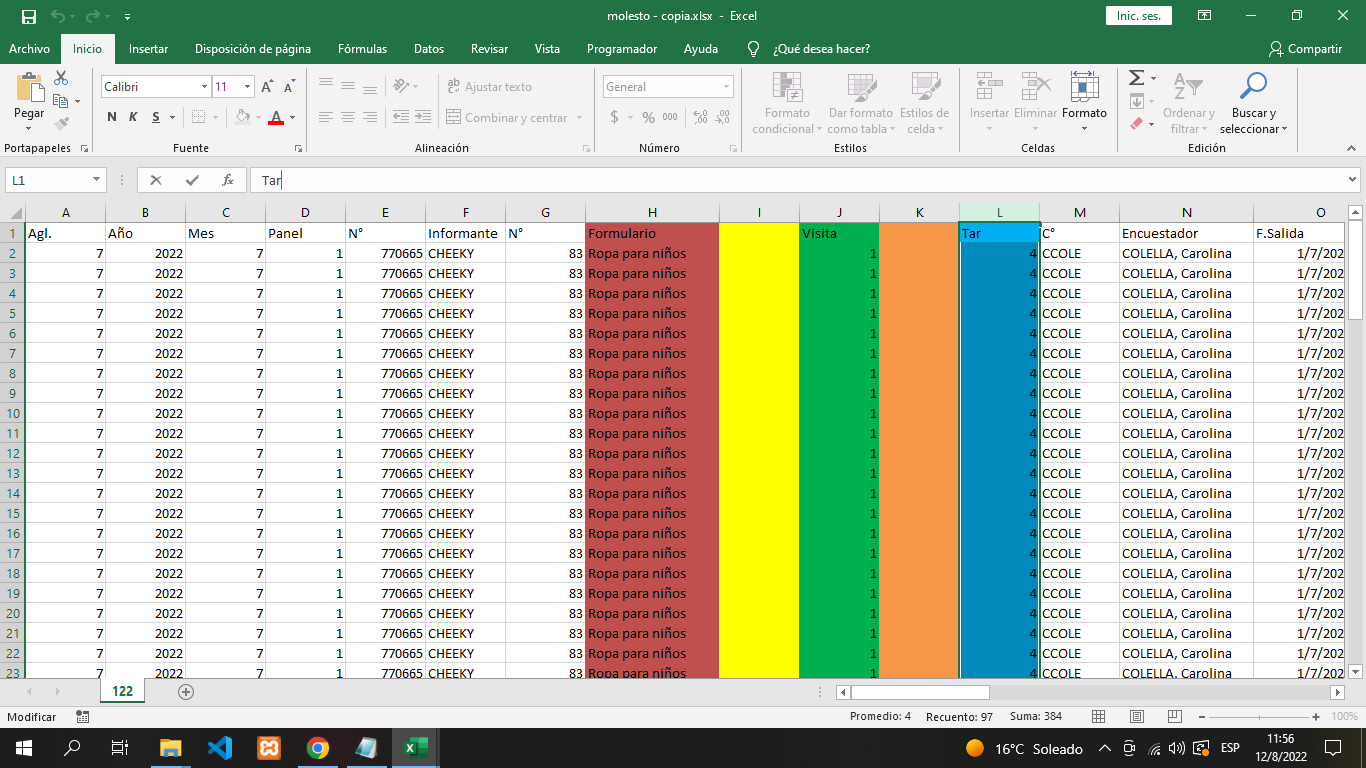Open the font size dropdown

[x=248, y=87]
